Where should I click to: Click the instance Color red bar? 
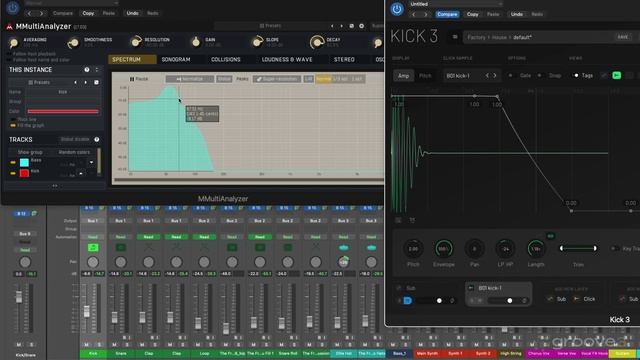click(x=63, y=111)
